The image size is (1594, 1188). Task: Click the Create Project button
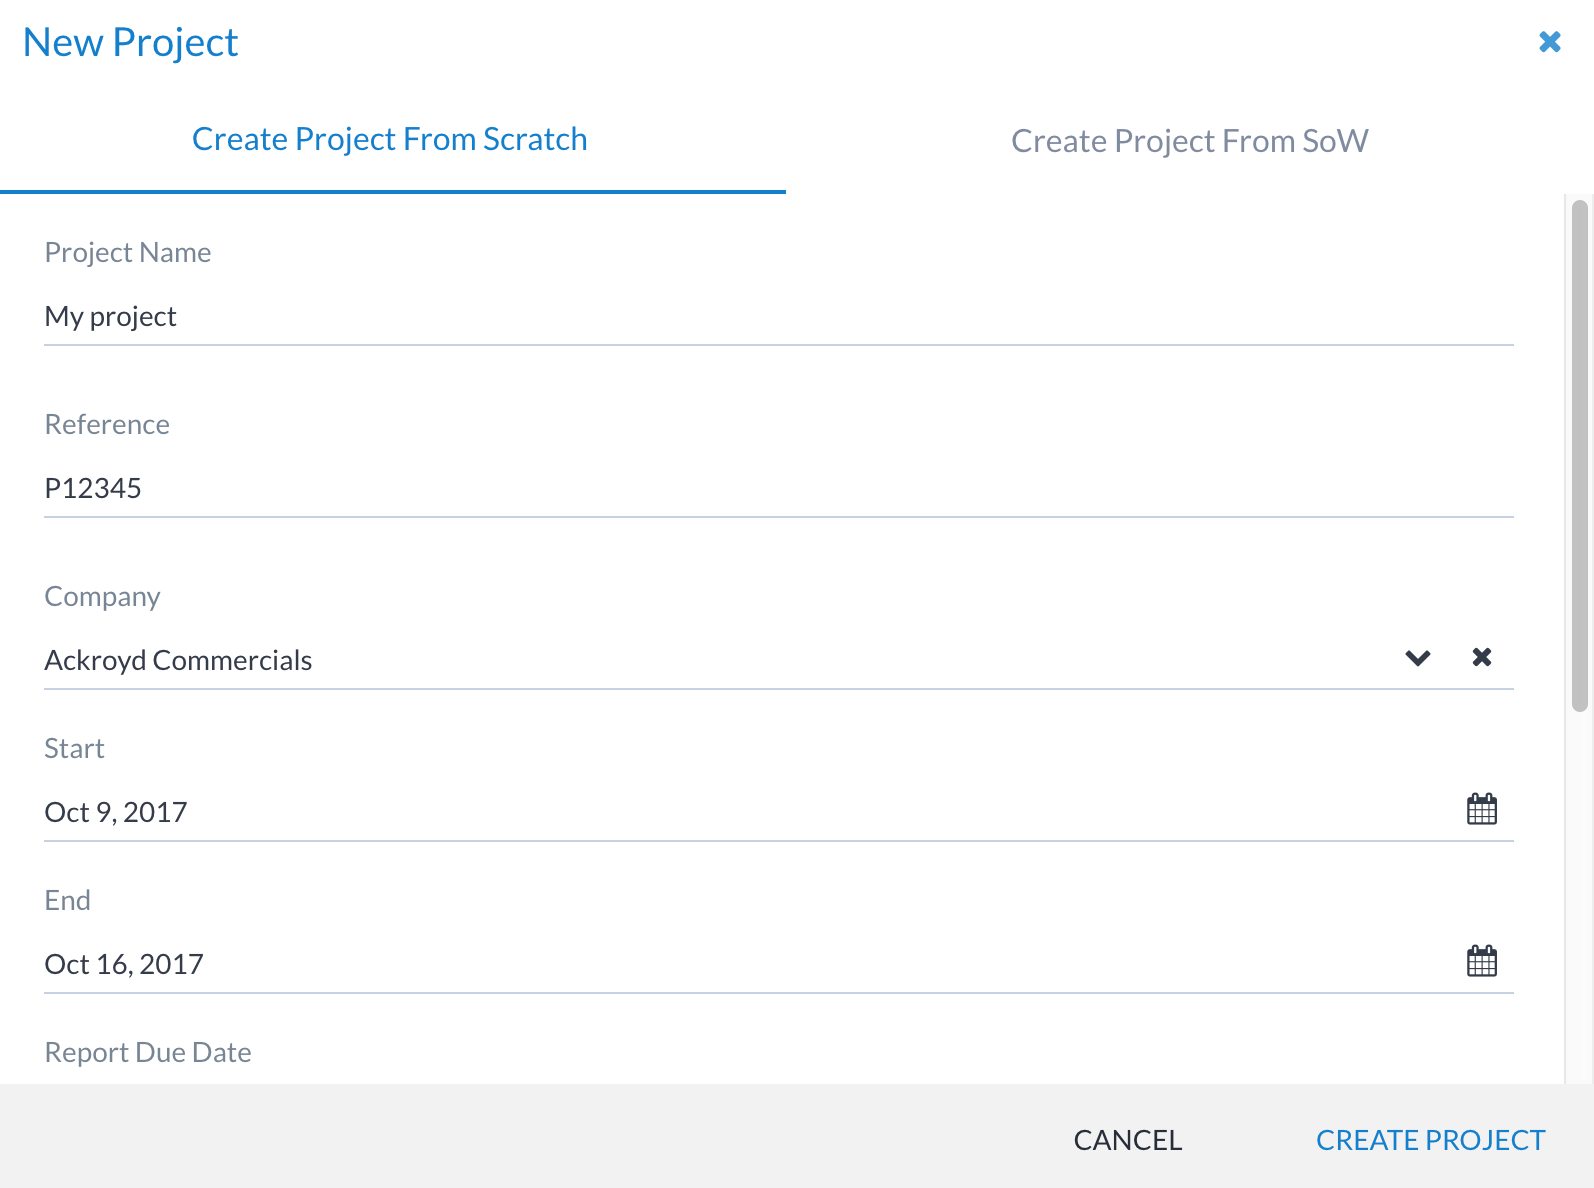(1430, 1140)
